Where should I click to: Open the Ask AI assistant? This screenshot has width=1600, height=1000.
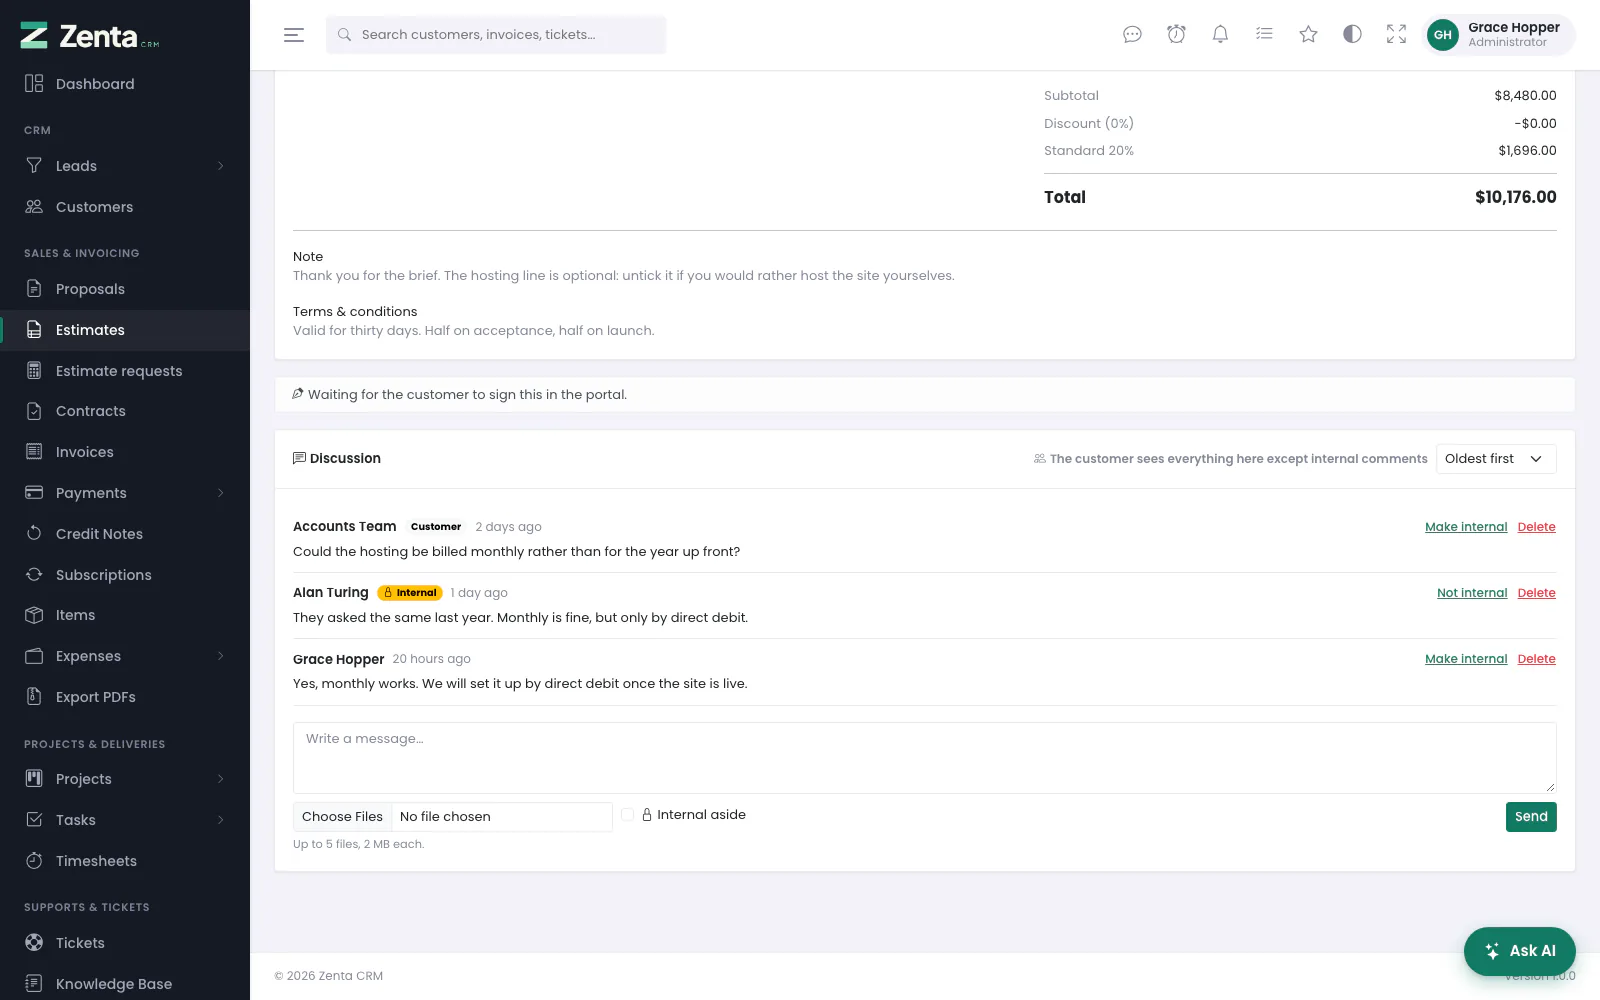[x=1520, y=951]
